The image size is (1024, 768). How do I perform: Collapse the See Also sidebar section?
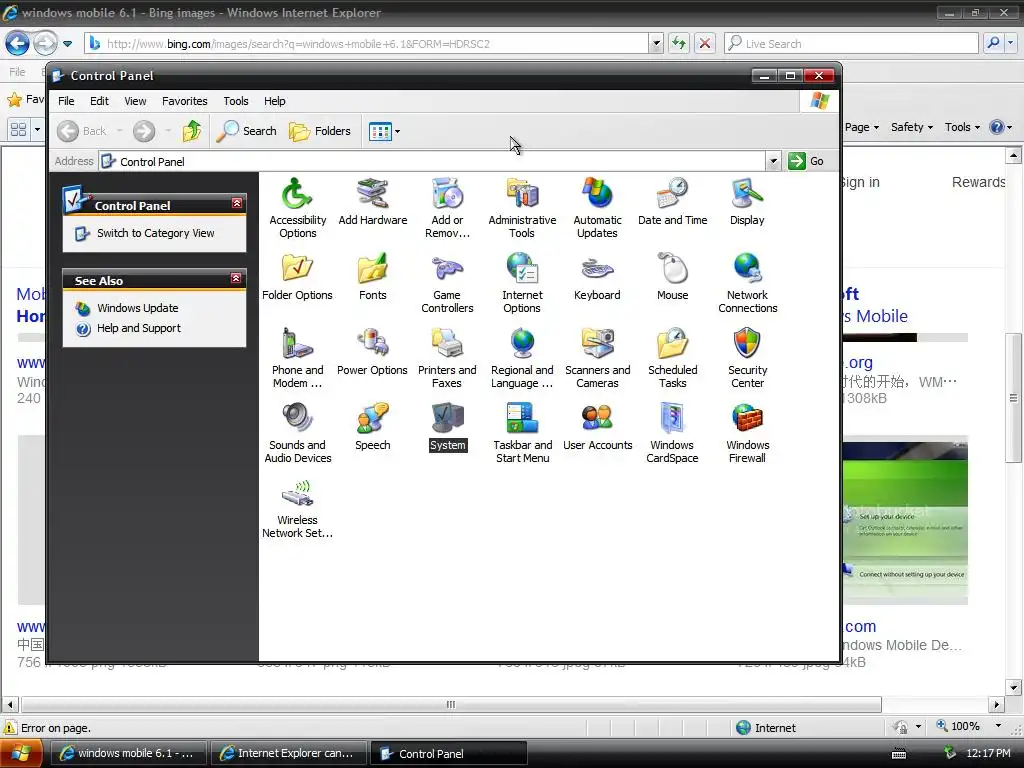tap(236, 279)
